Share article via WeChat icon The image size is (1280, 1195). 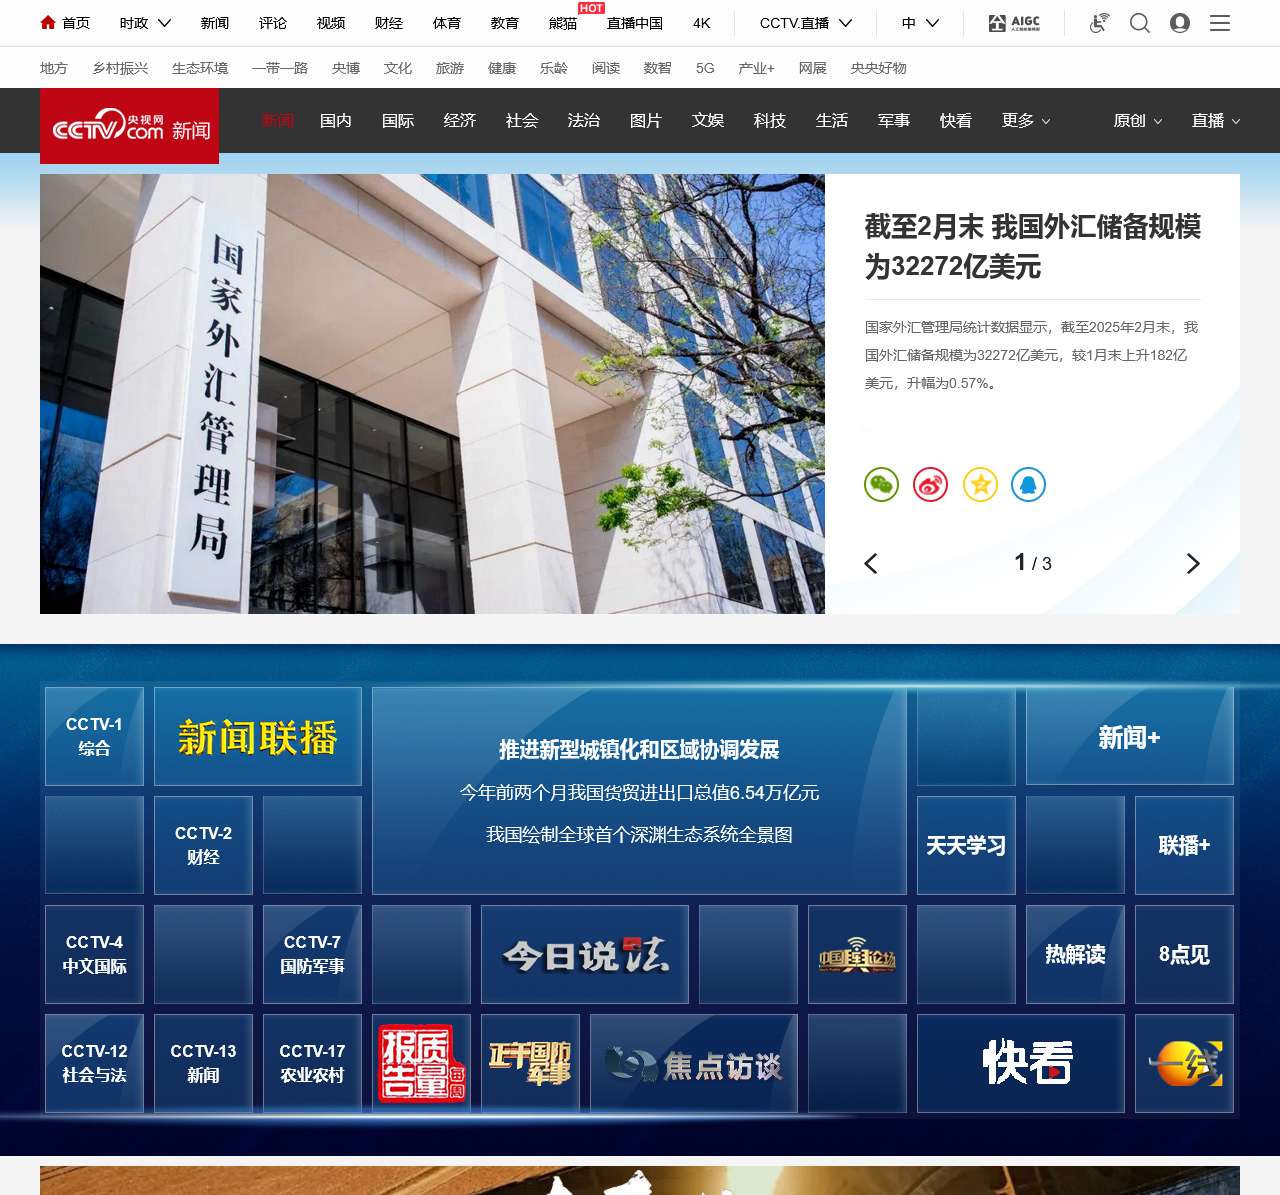tap(881, 485)
